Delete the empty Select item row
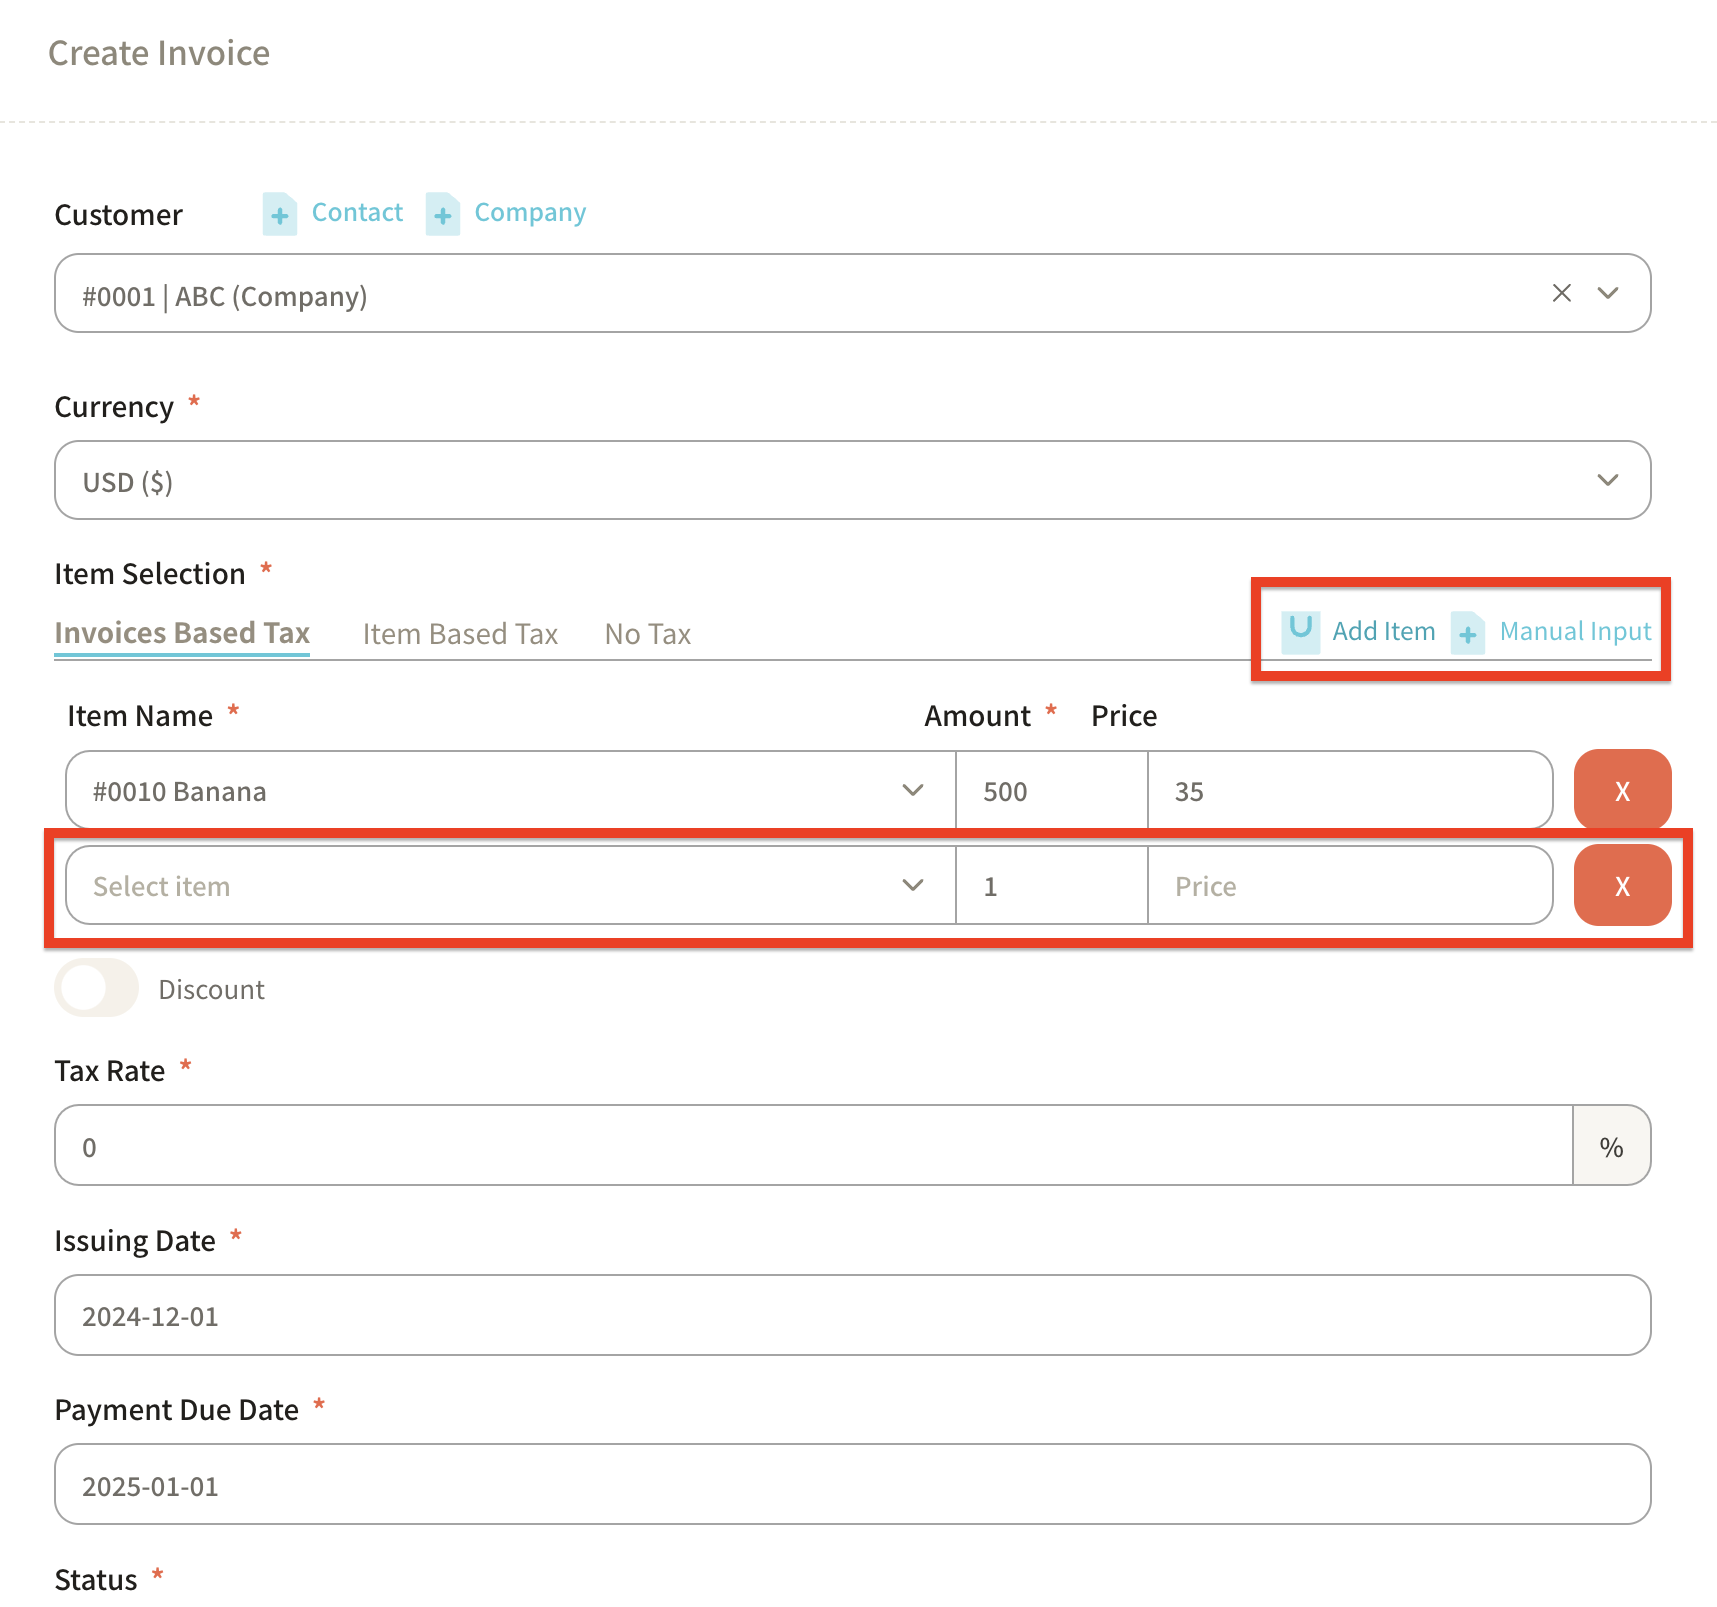Screen dimensions: 1717x1607 [1621, 885]
